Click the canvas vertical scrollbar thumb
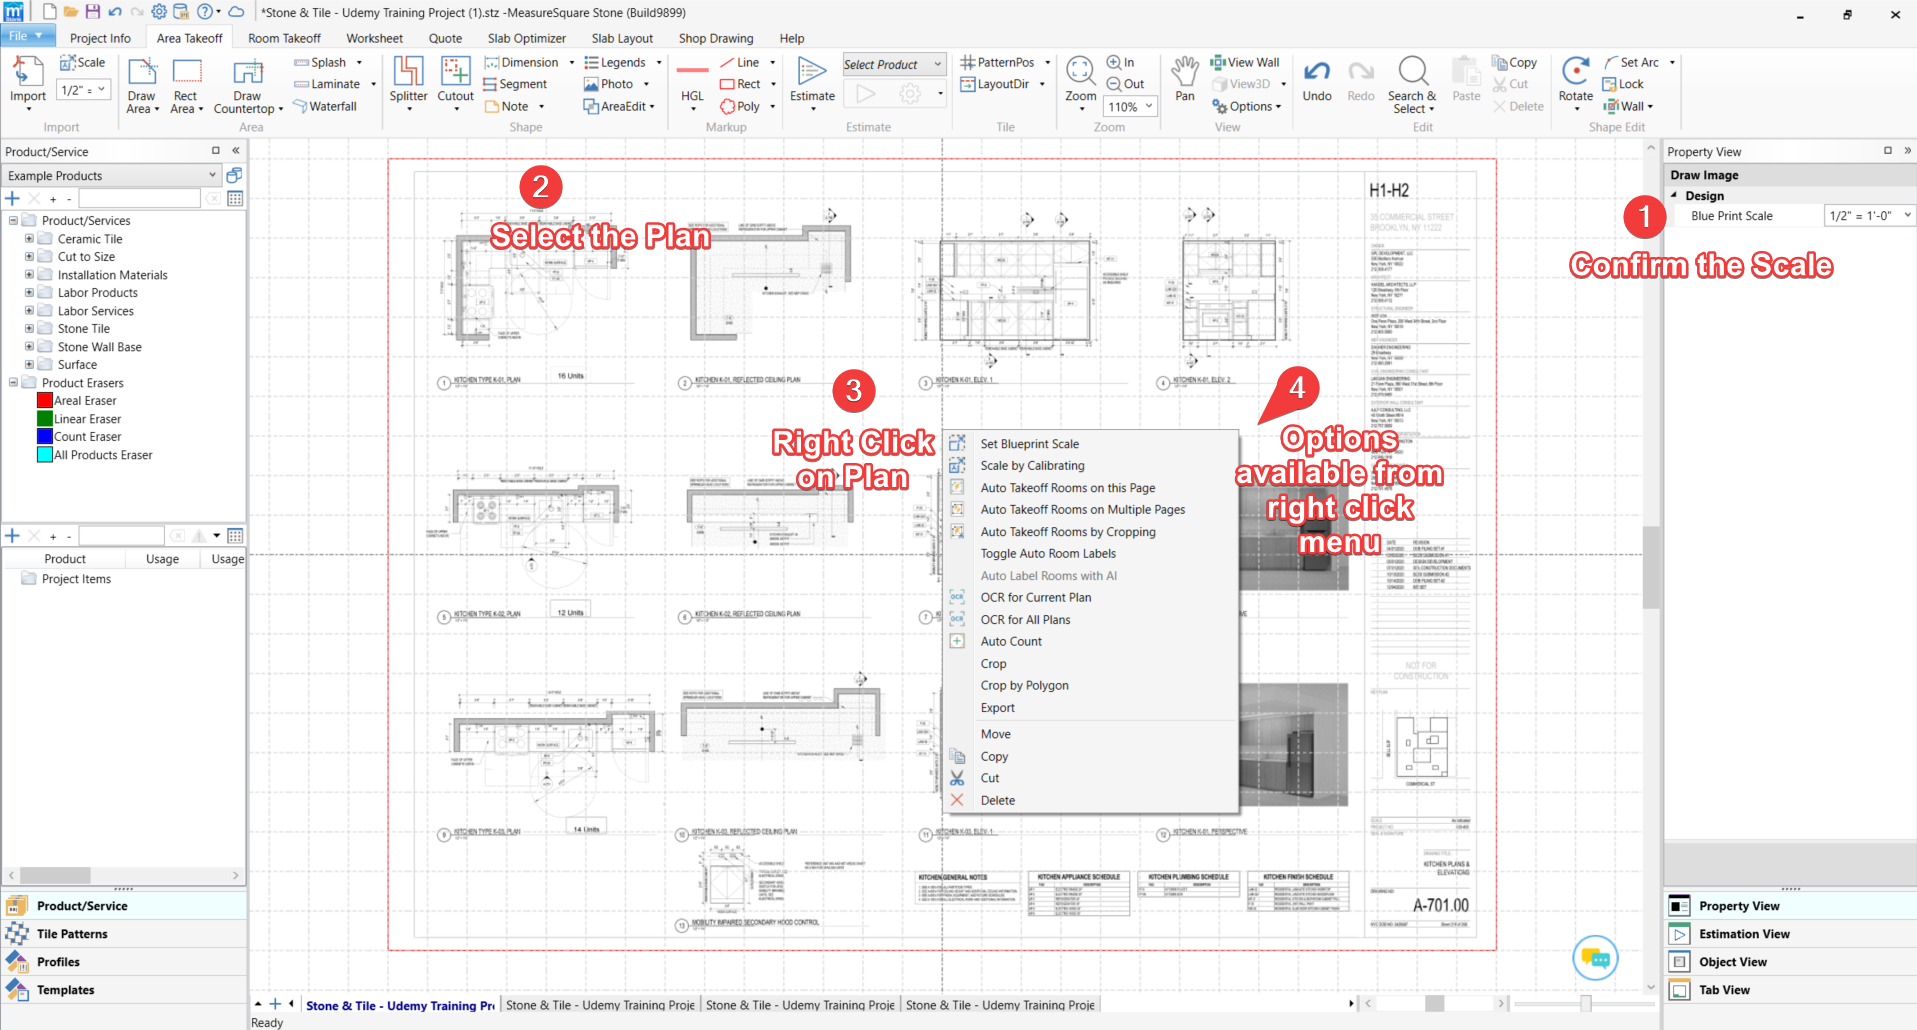Viewport: 1917px width, 1030px height. point(1651,567)
